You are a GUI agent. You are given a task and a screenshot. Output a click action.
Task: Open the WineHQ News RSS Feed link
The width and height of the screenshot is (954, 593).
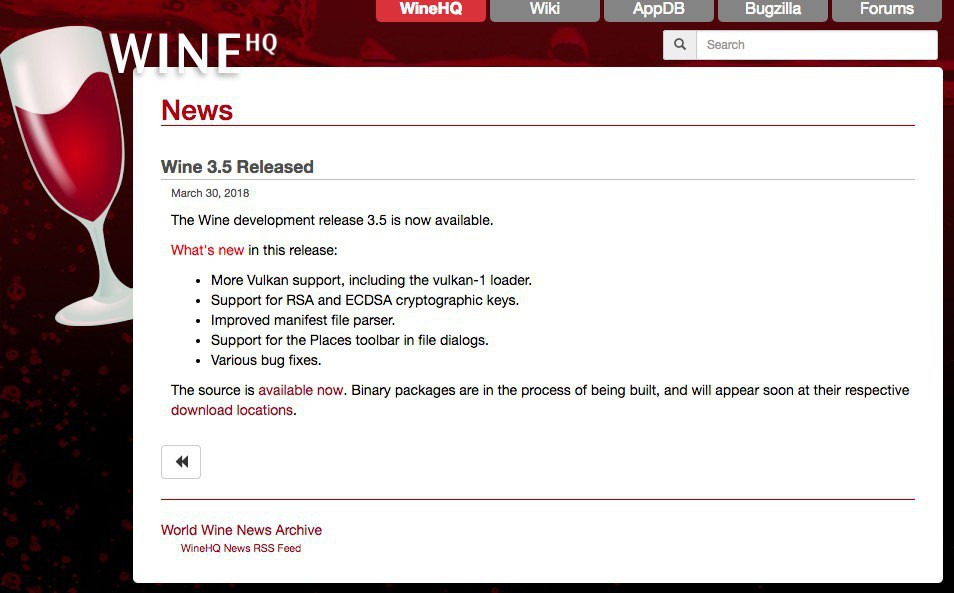(241, 548)
